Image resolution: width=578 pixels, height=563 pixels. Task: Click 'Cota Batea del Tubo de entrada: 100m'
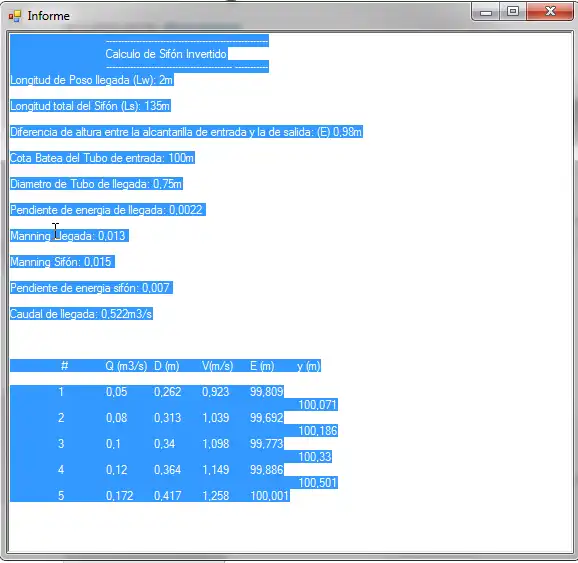[x=102, y=158]
